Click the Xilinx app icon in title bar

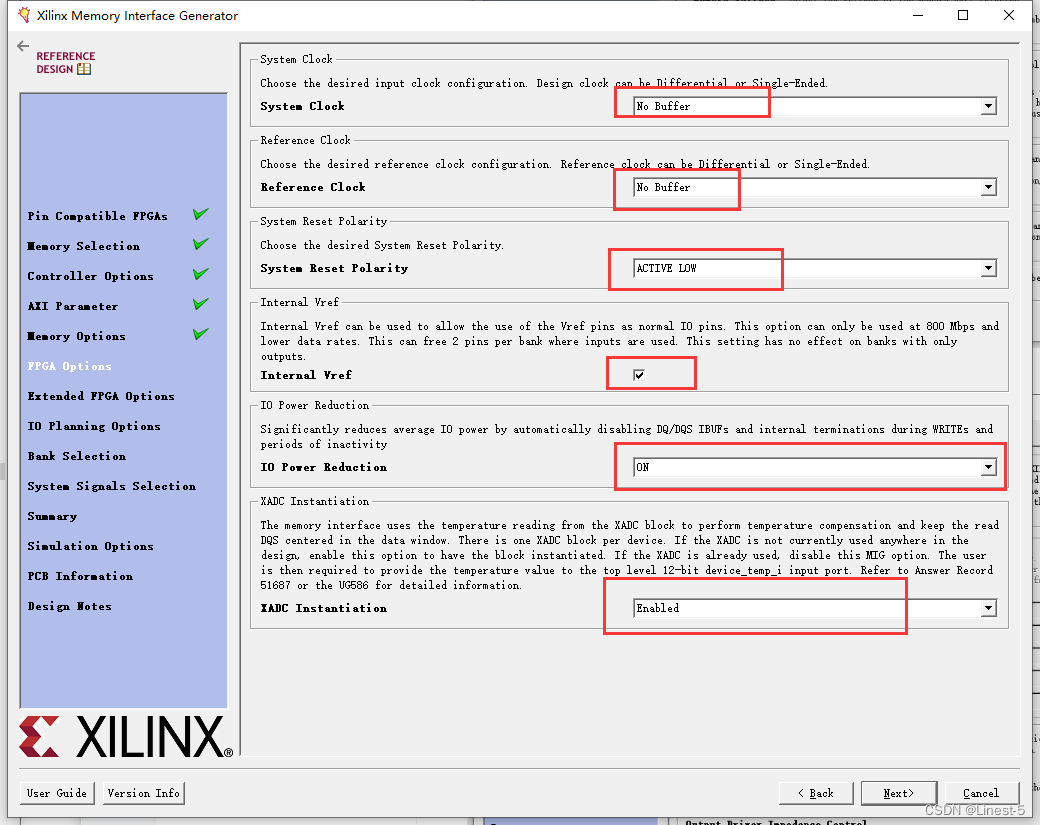pos(19,15)
